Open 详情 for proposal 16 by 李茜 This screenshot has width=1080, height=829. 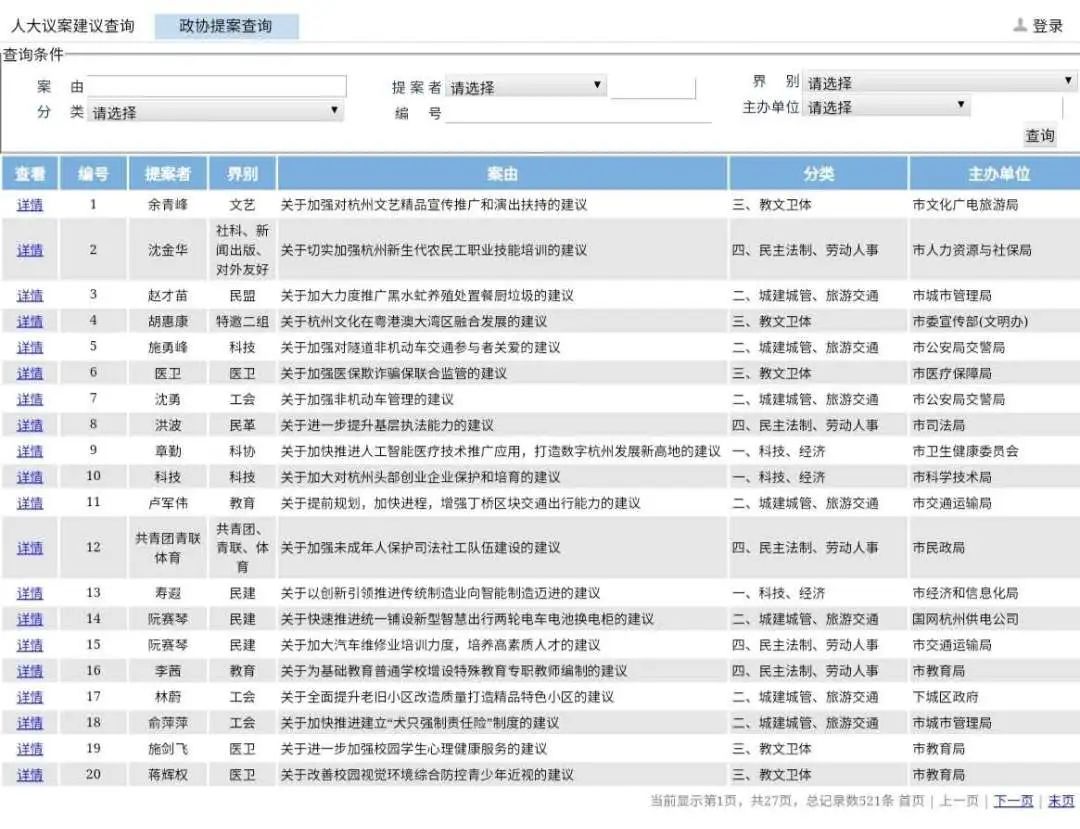tap(30, 671)
